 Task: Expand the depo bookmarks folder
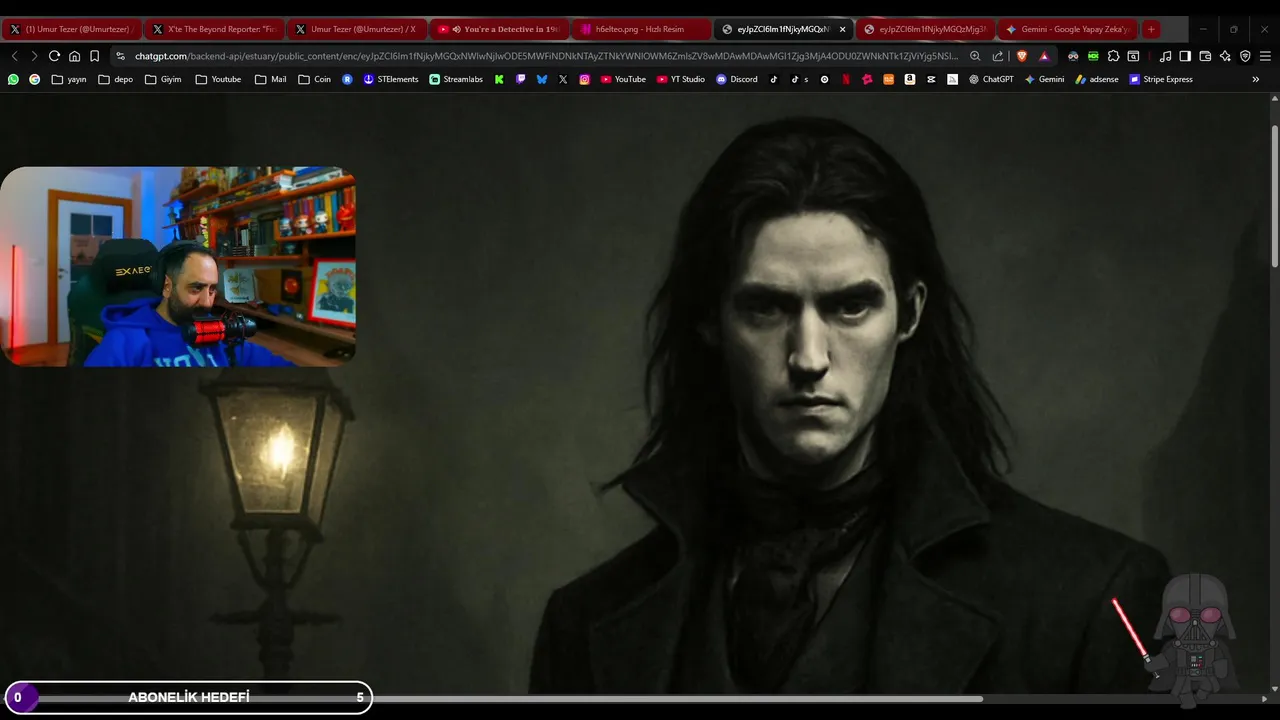(x=116, y=79)
